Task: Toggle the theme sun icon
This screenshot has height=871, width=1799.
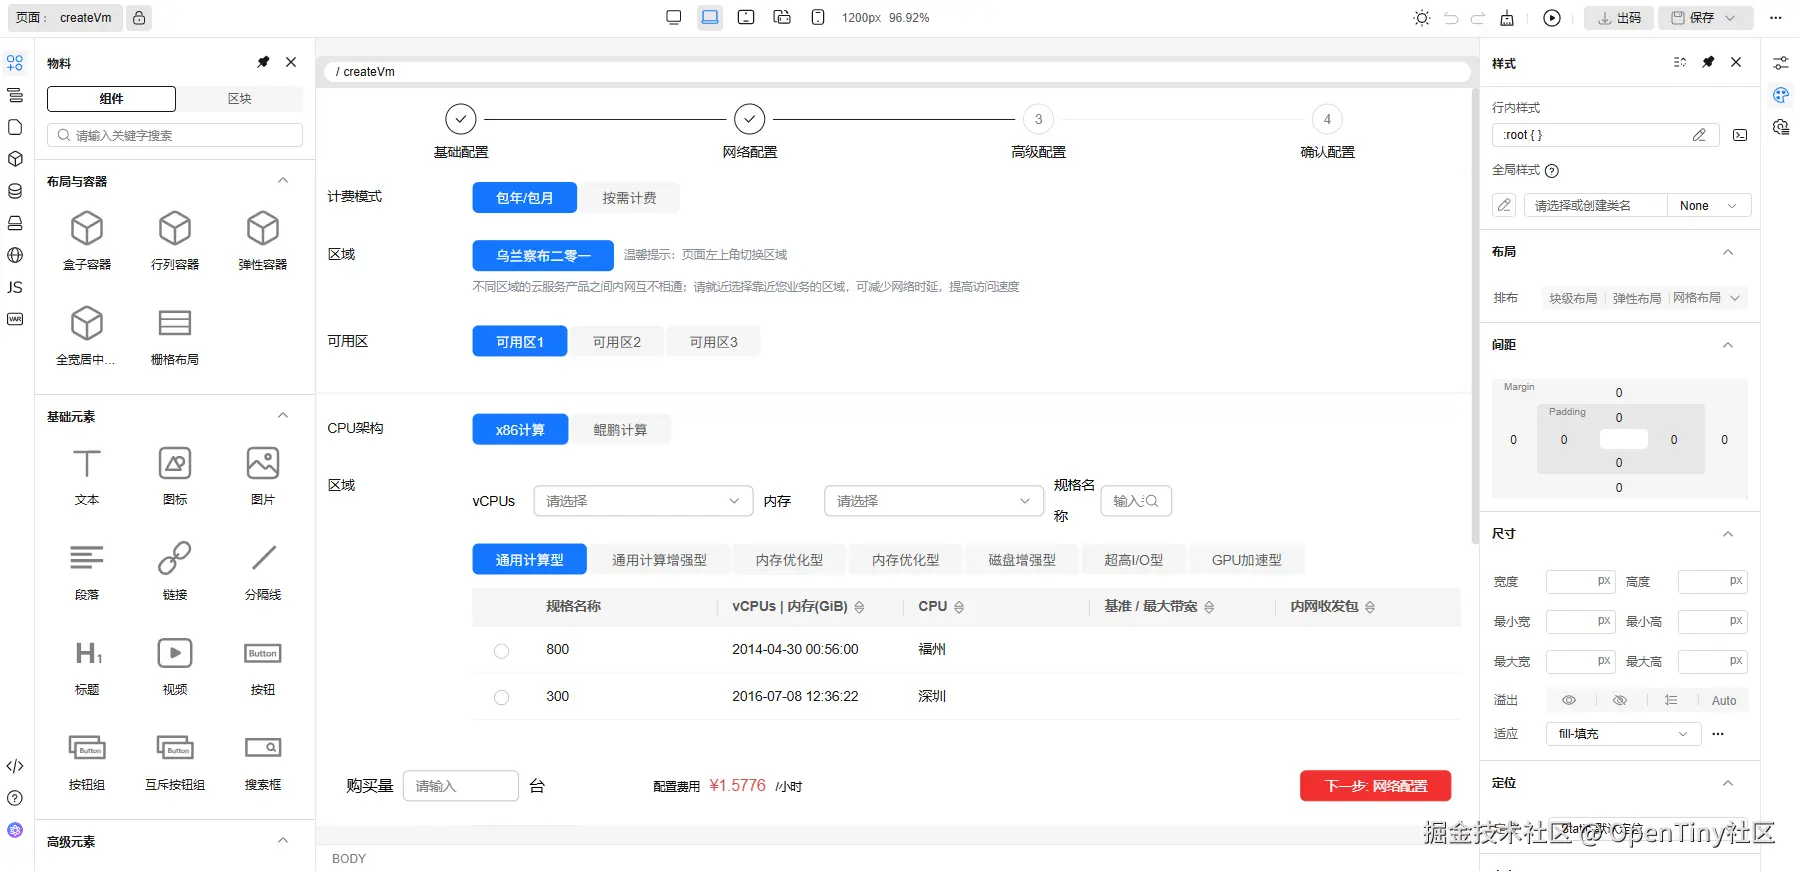Action: coord(1422,18)
